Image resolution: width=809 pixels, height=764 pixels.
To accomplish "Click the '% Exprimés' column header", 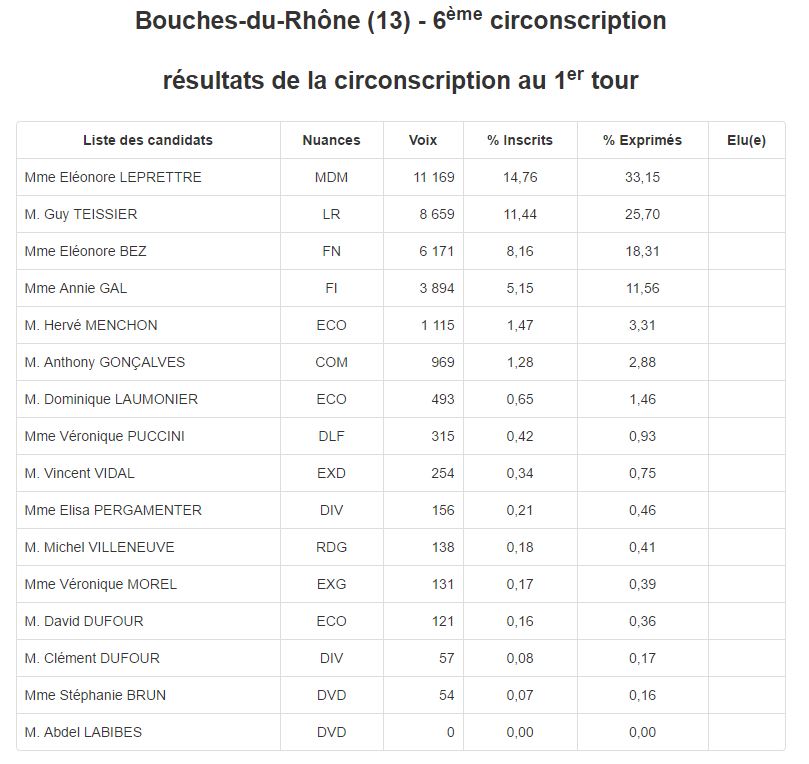I will pyautogui.click(x=642, y=140).
